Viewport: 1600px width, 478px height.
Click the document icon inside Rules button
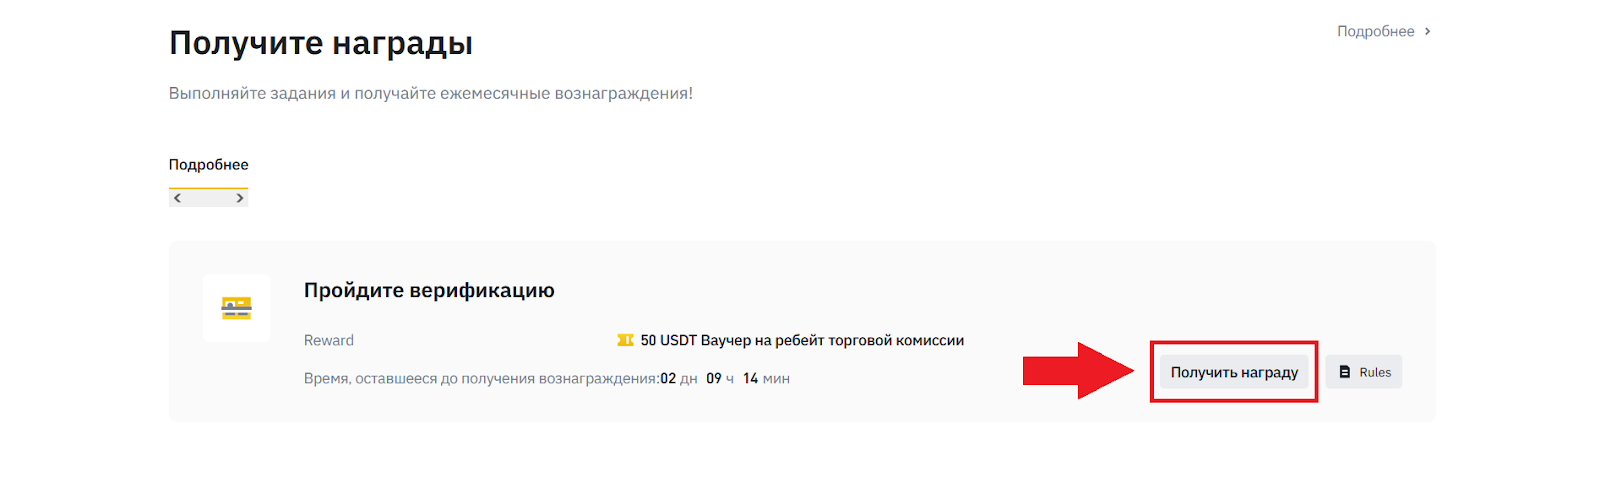coord(1345,372)
